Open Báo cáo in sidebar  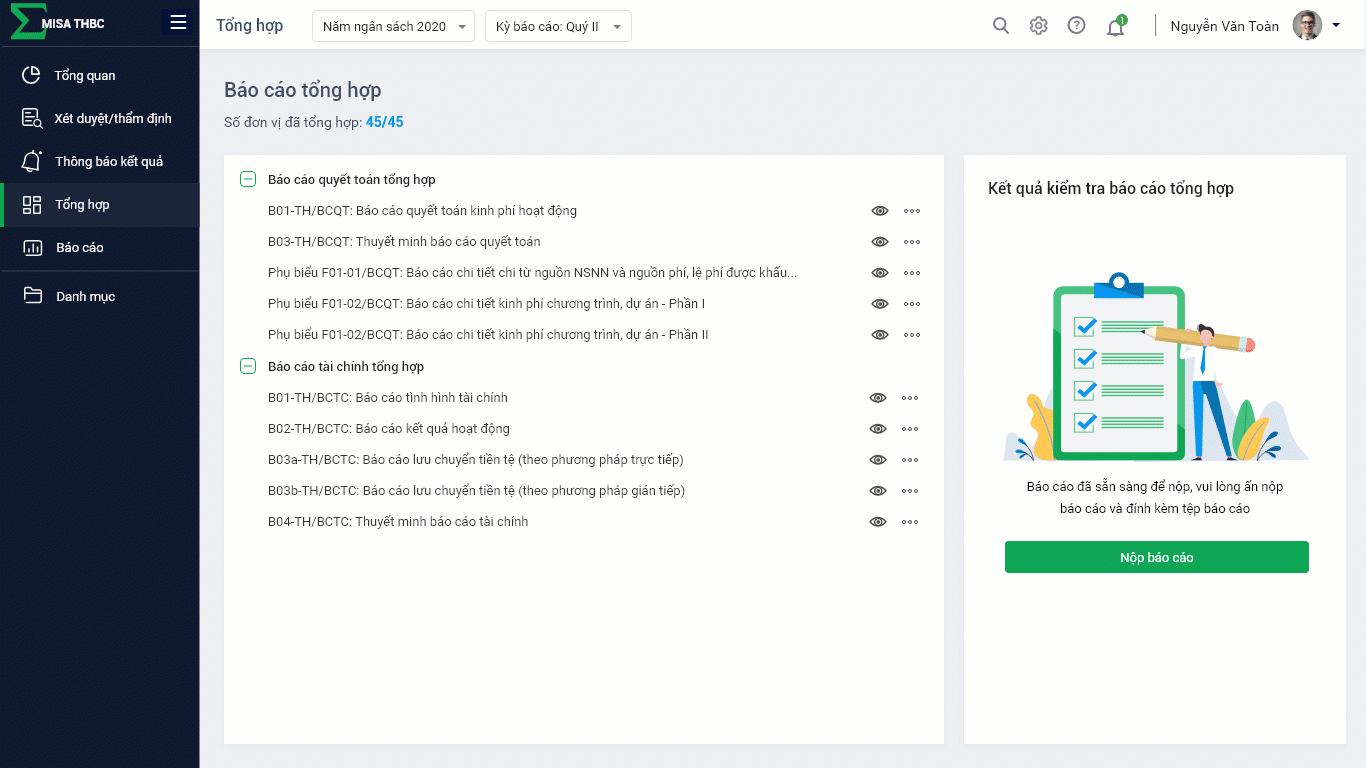click(x=100, y=247)
